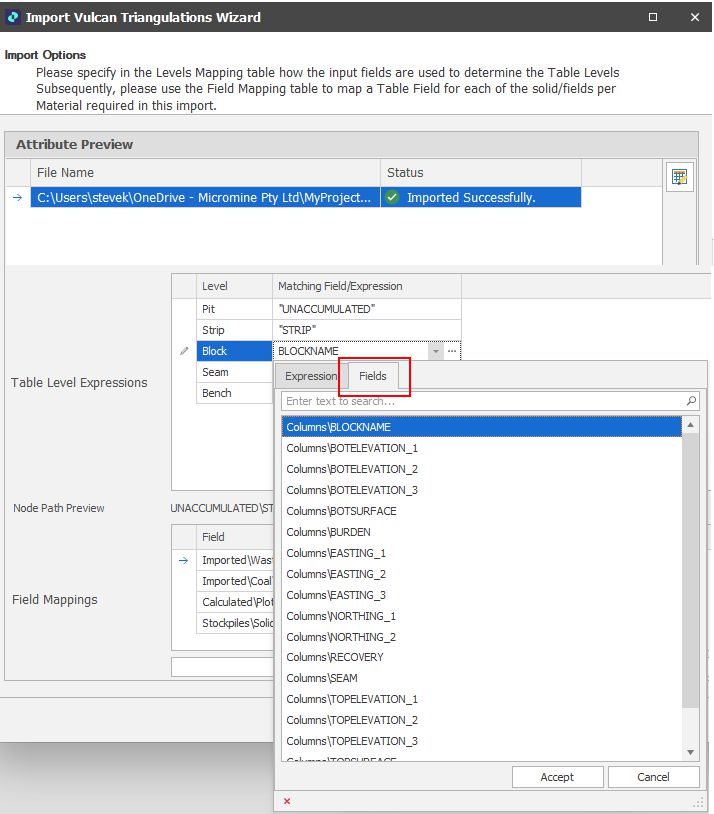
Task: Click the pencil edit icon beside Block row
Action: (183, 351)
